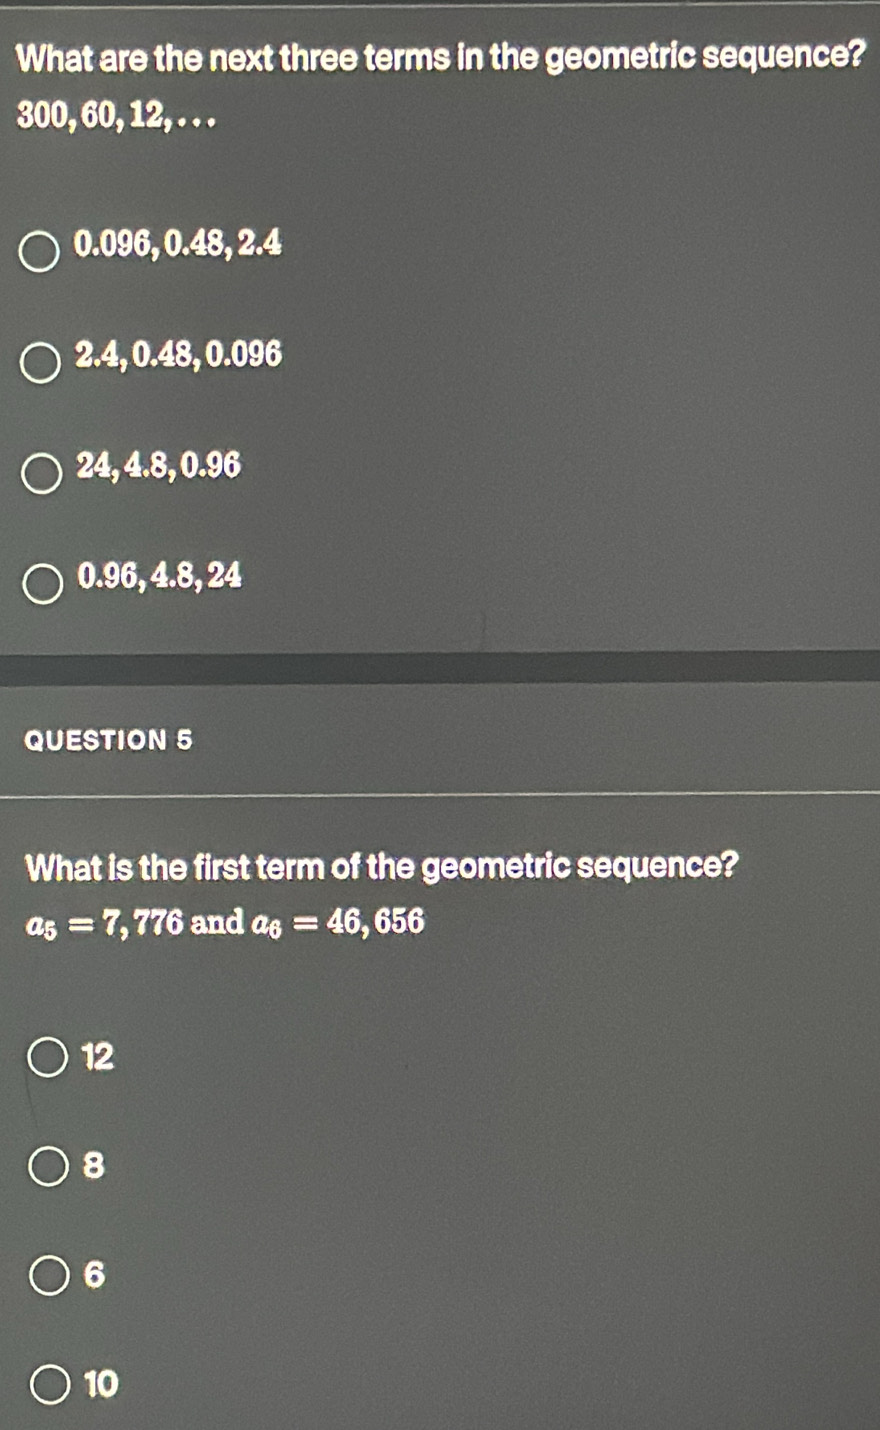This screenshot has height=1430, width=880.
Task: Click the answer label 12
Action: point(97,1055)
